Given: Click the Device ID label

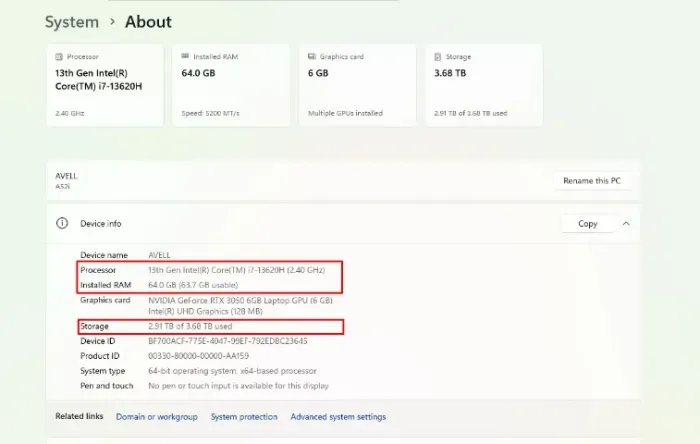Looking at the screenshot, I should coord(98,341).
